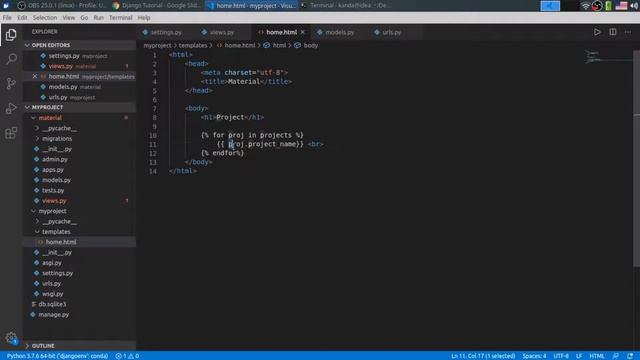
Task: Open the View menu
Action: pos(69,18)
